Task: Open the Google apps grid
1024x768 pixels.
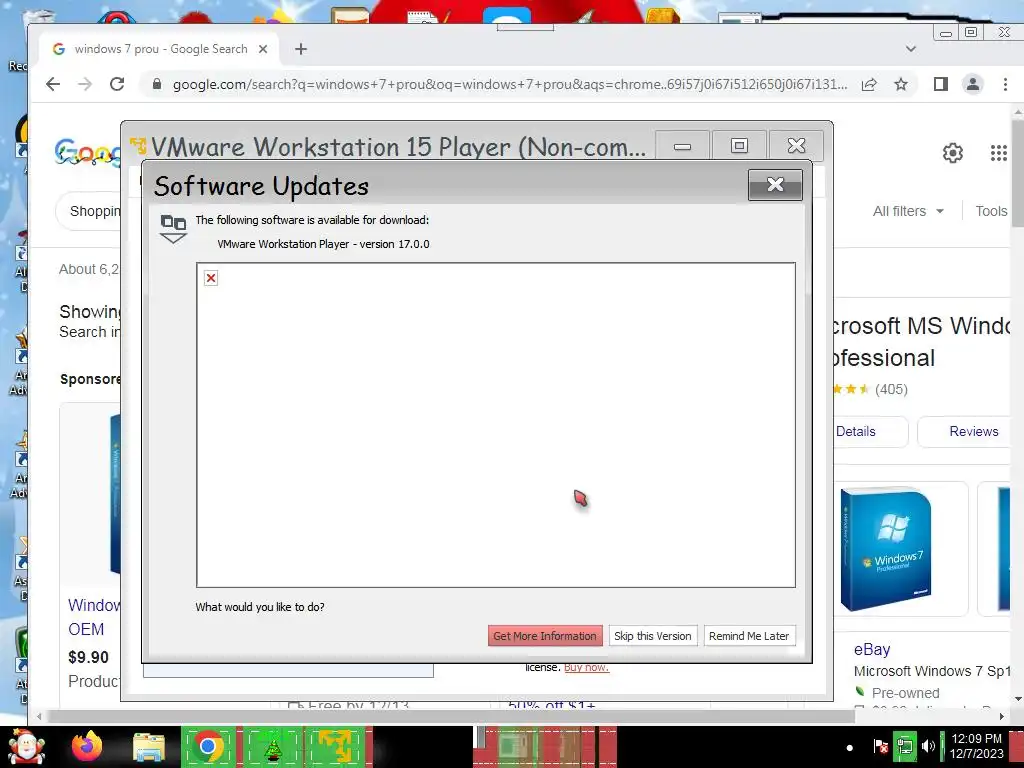Action: (999, 153)
